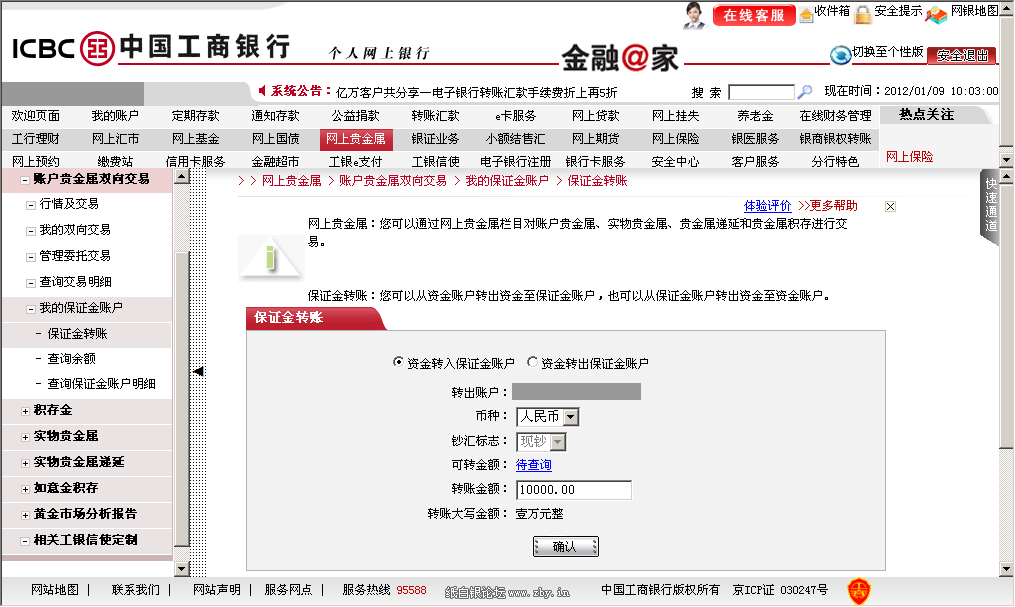1015x607 pixels.
Task: Click the 联系我们 footer link
Action: click(x=135, y=590)
